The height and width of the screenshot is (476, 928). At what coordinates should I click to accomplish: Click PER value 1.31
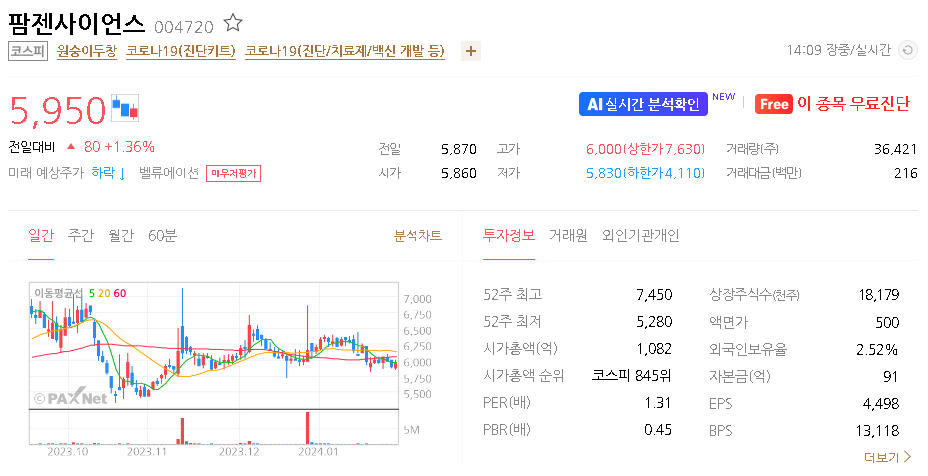658,403
